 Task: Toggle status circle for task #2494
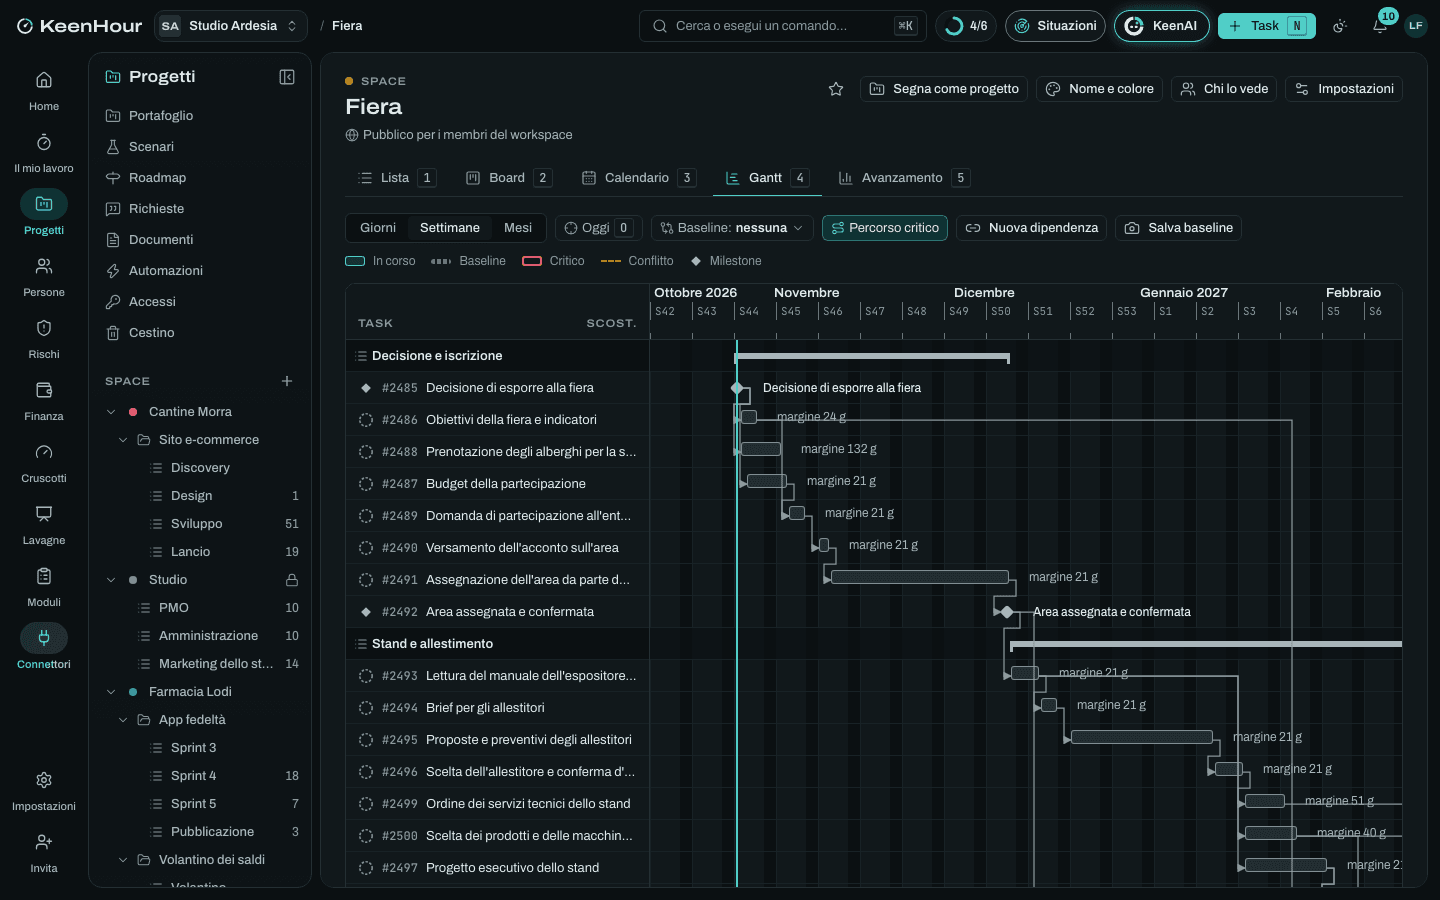[366, 708]
